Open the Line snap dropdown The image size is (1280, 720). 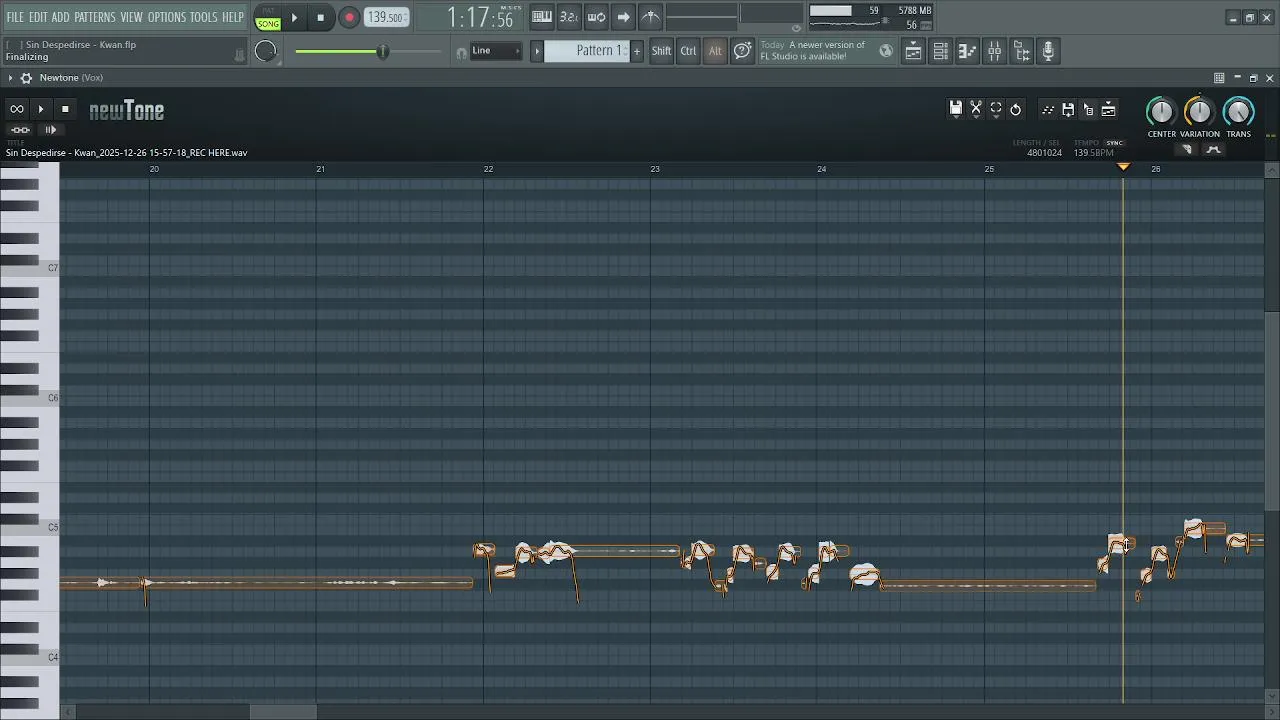[496, 51]
